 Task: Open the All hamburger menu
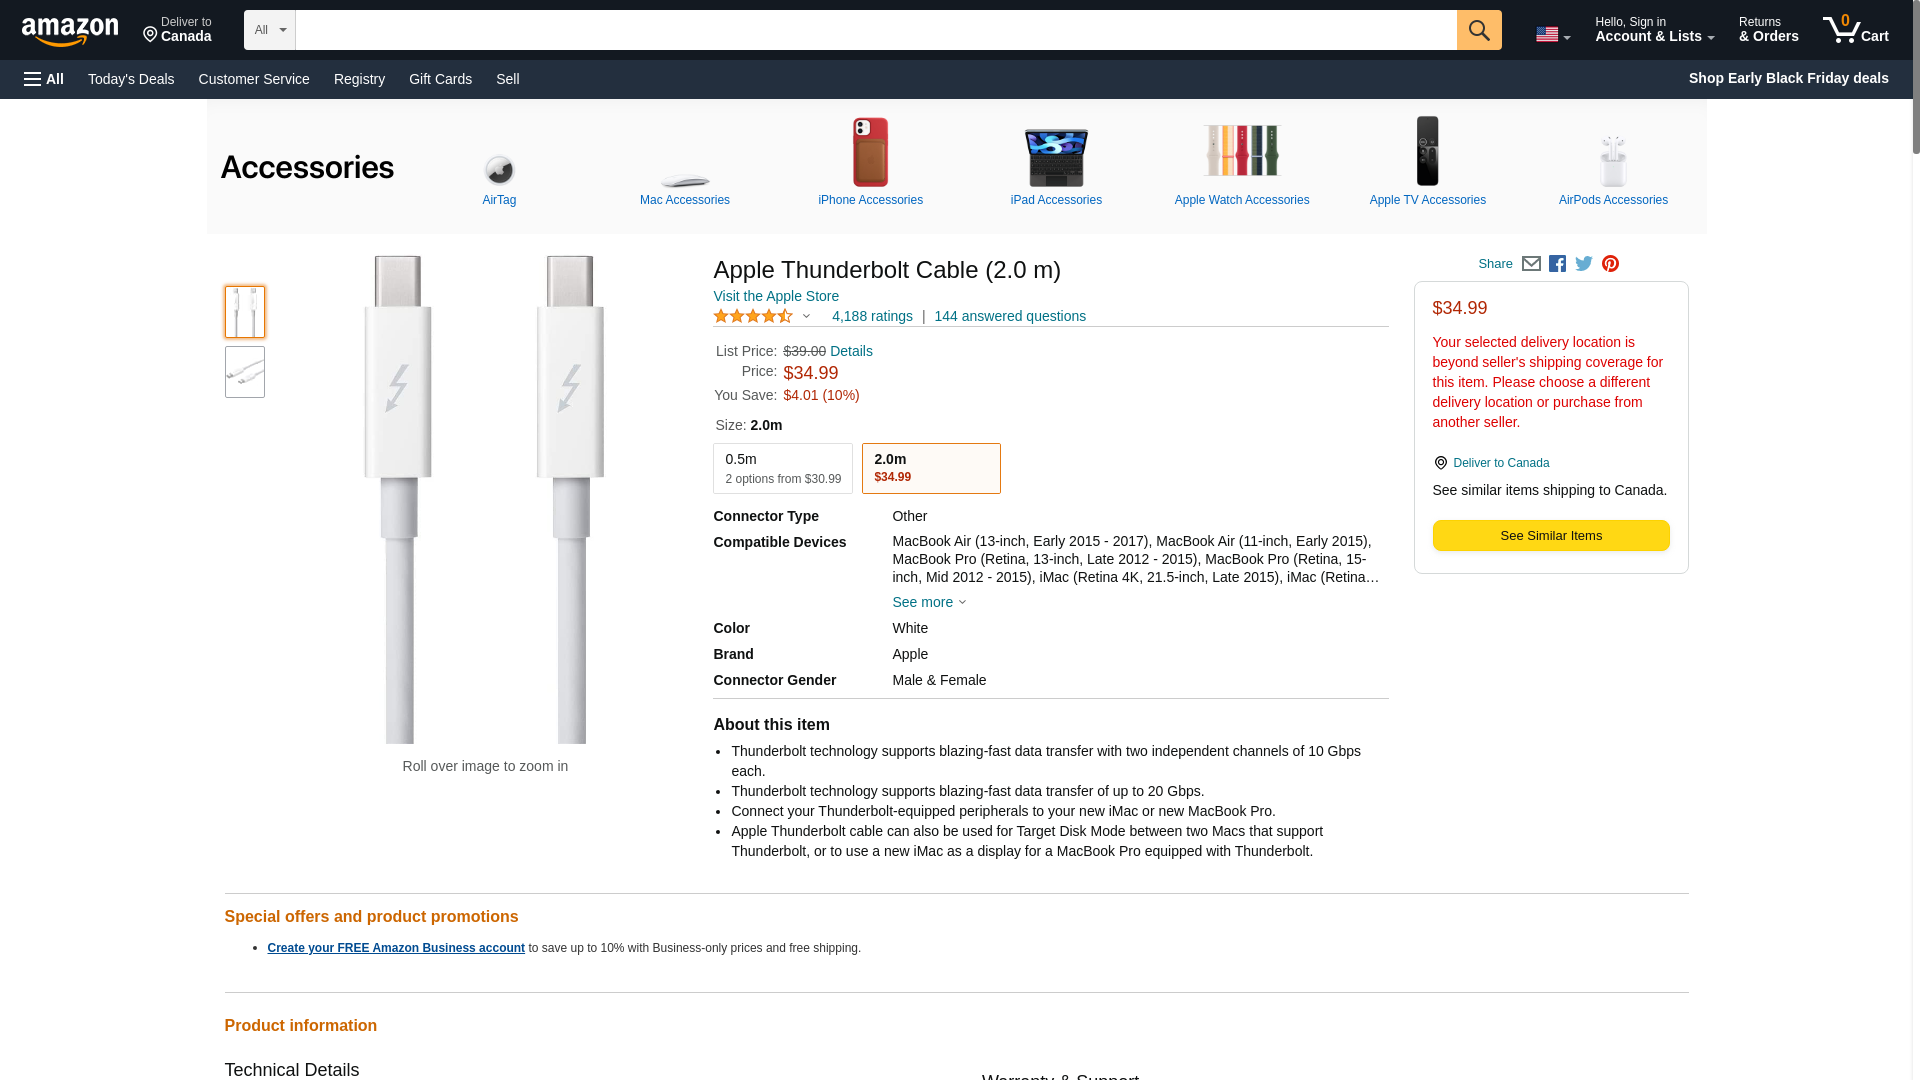point(44,79)
